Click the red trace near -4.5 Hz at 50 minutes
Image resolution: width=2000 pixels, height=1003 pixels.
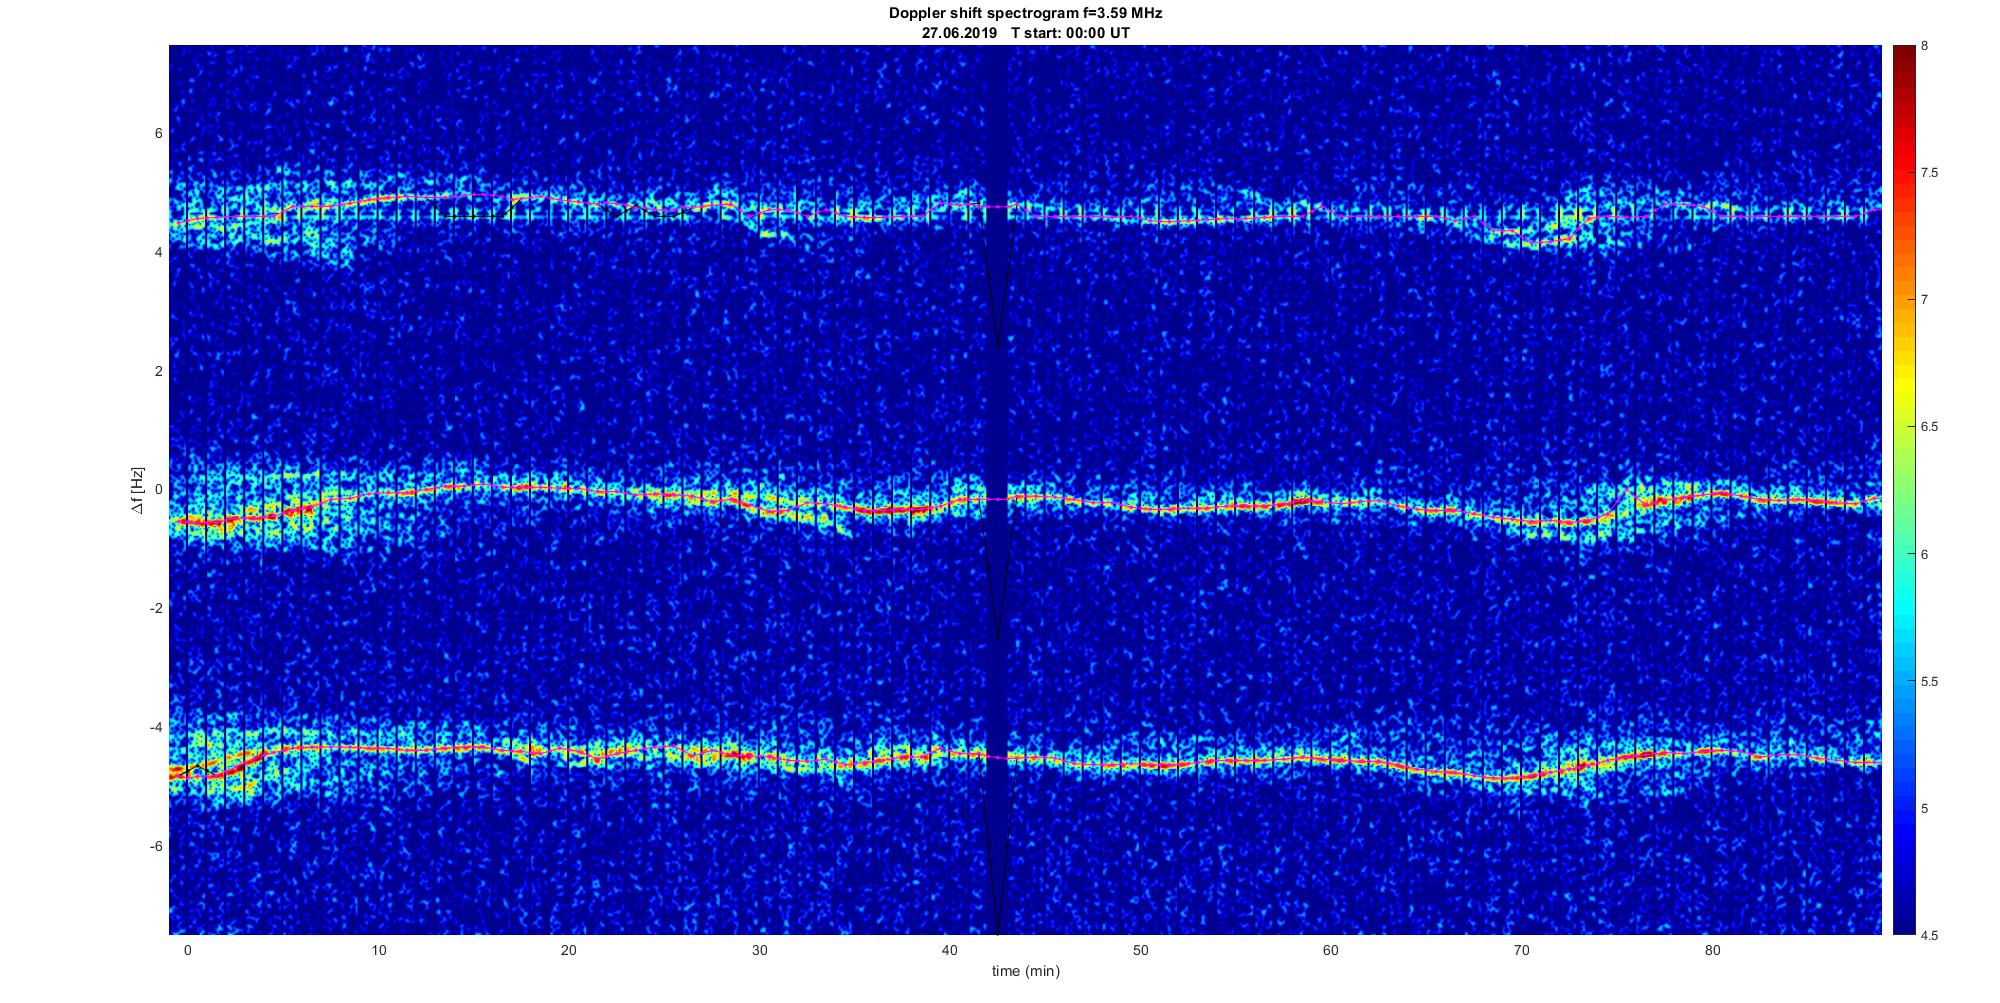1141,765
